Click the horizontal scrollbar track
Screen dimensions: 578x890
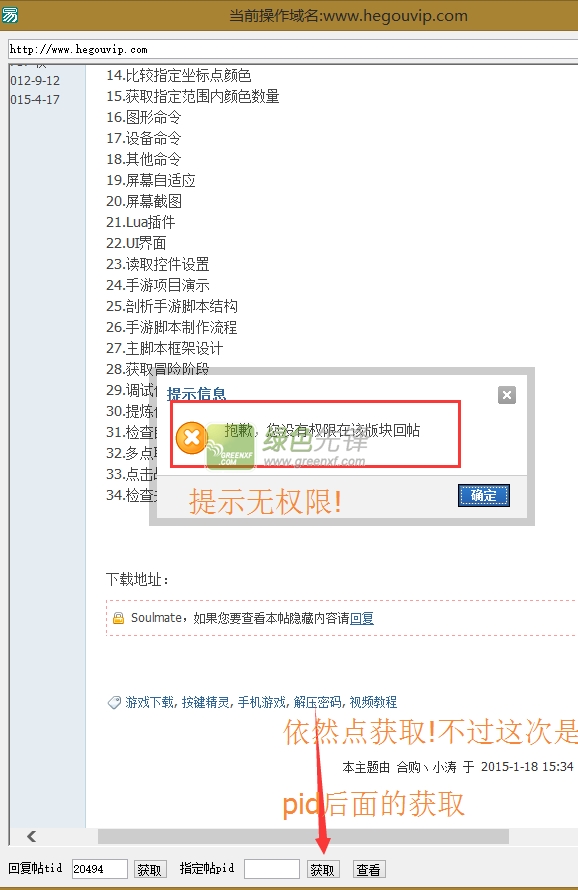[303, 836]
